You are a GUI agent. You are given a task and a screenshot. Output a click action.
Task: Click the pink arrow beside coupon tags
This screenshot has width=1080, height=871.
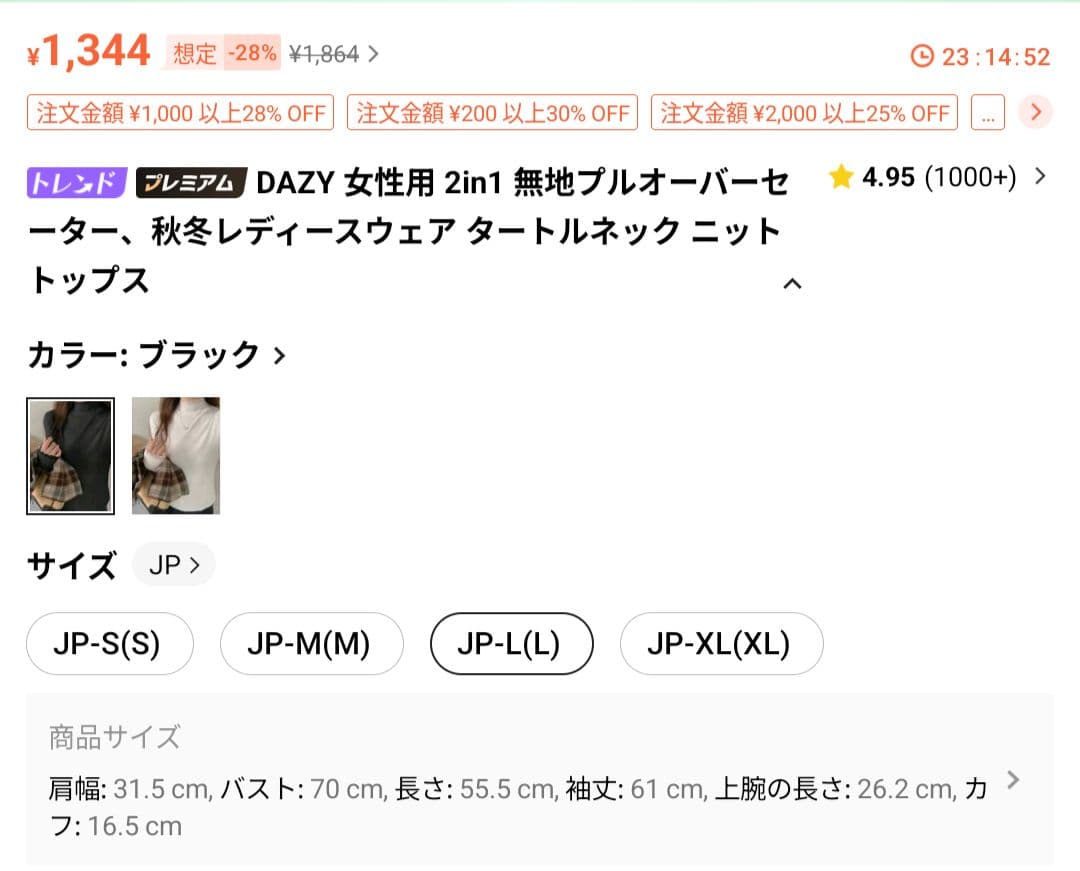point(1035,112)
